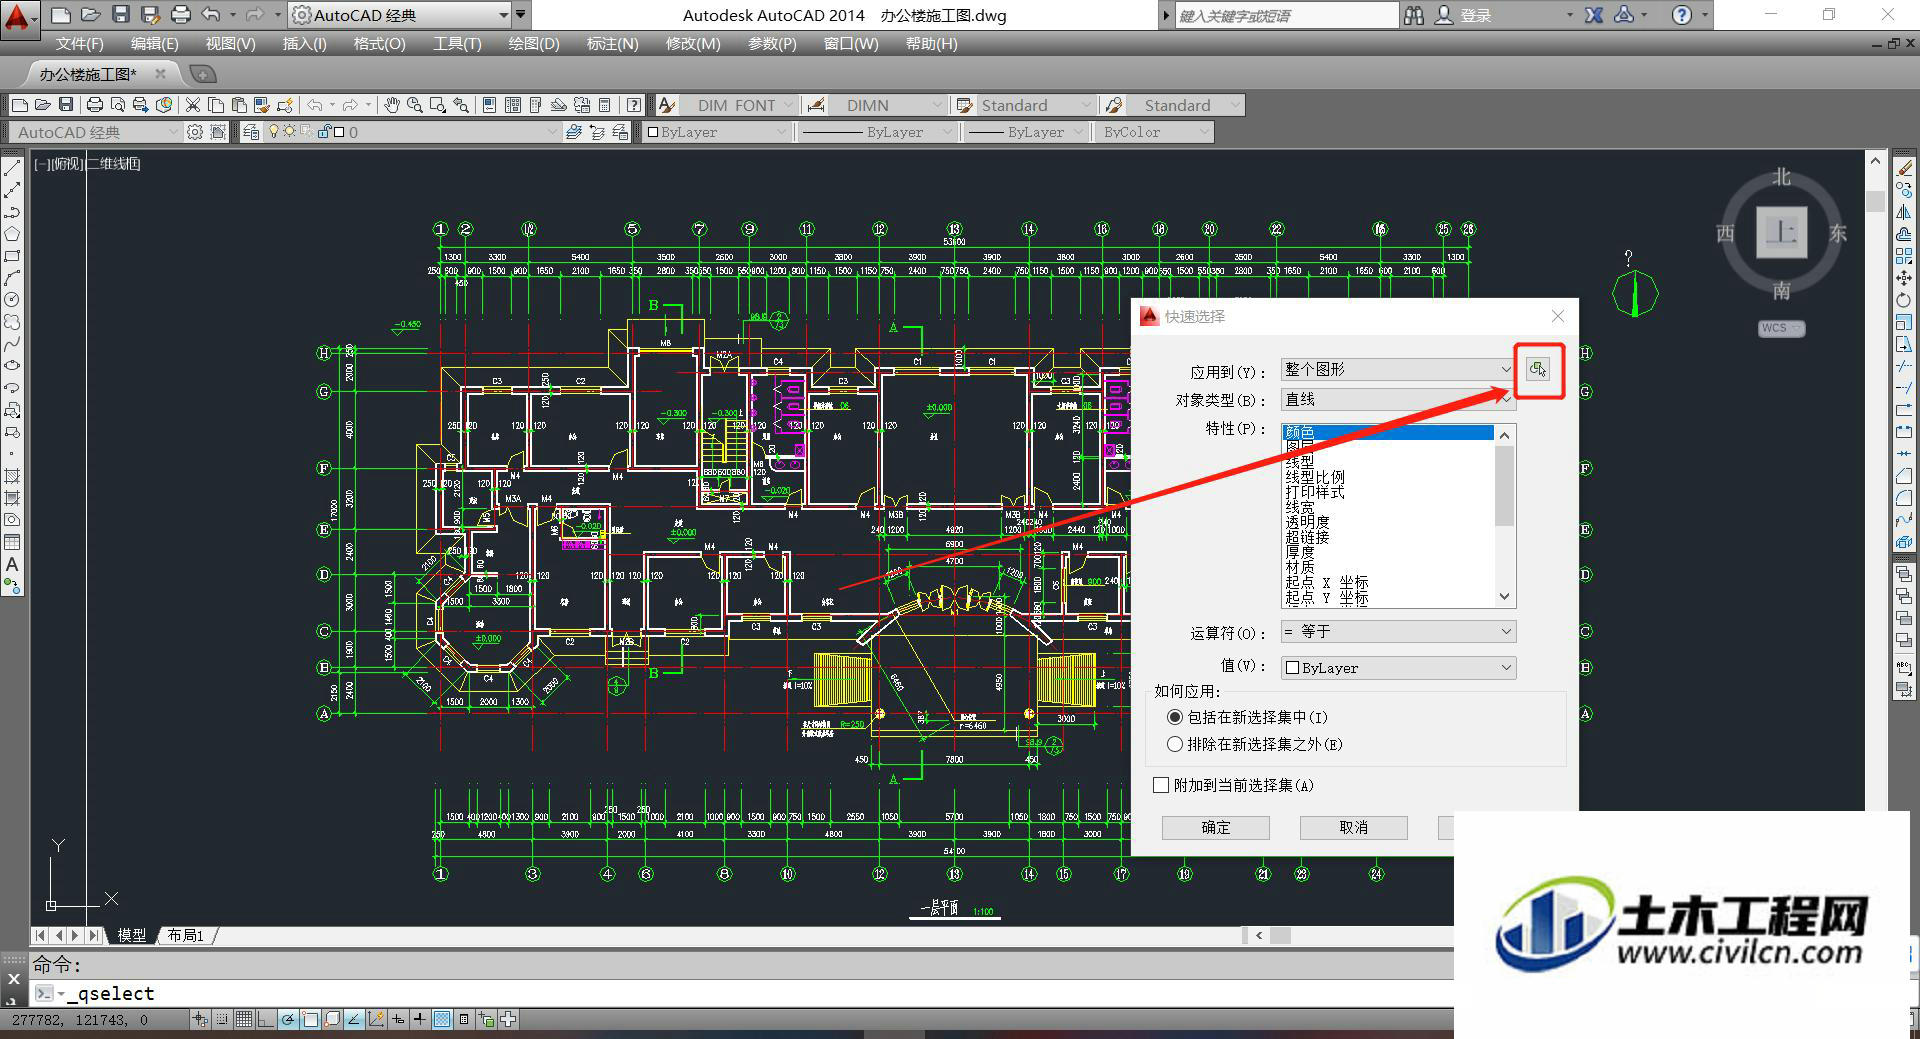1920x1039 pixels.
Task: Click the 登录 sign-in link
Action: [x=1476, y=15]
